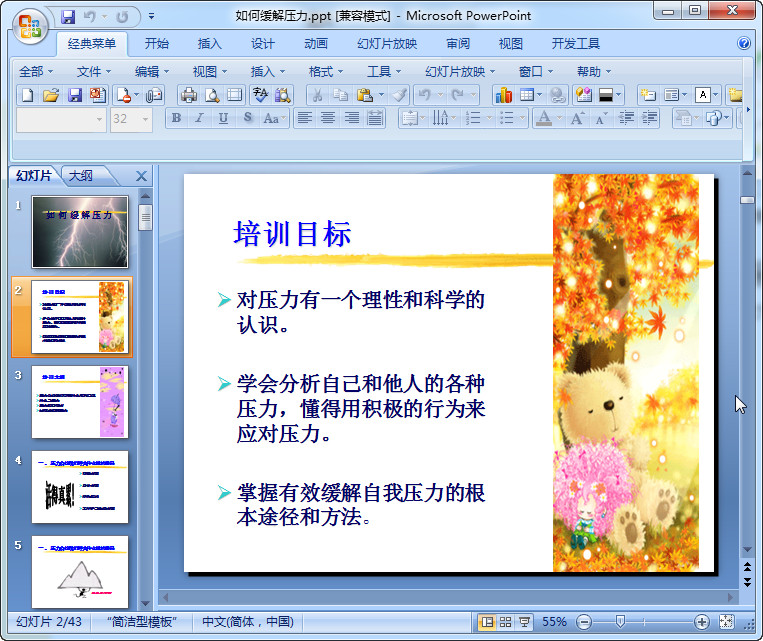Click 中文(简体，中国) language indicator
This screenshot has width=763, height=641.
pos(248,622)
